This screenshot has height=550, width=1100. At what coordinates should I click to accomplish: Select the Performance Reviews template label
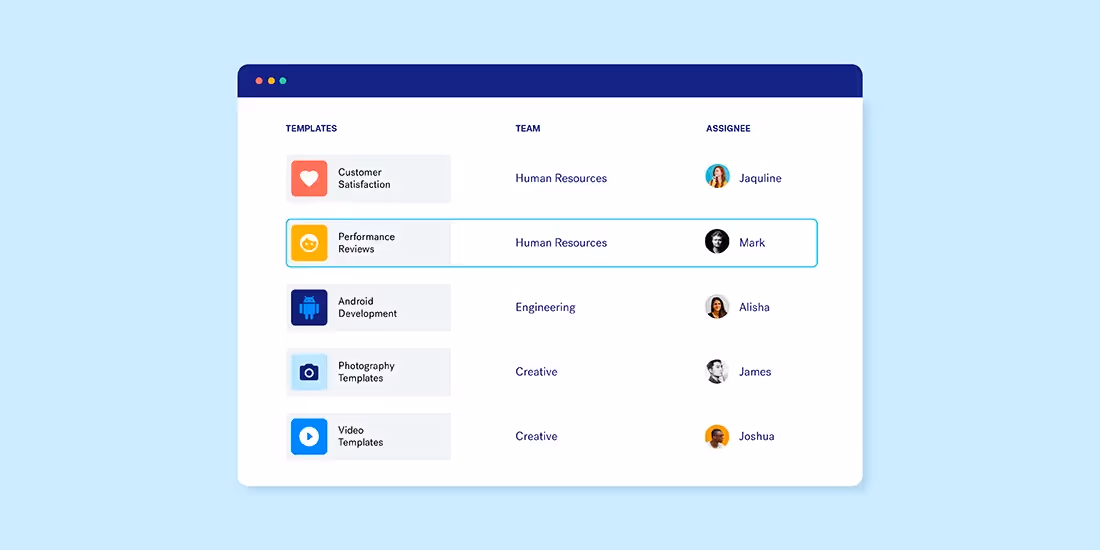(x=366, y=243)
